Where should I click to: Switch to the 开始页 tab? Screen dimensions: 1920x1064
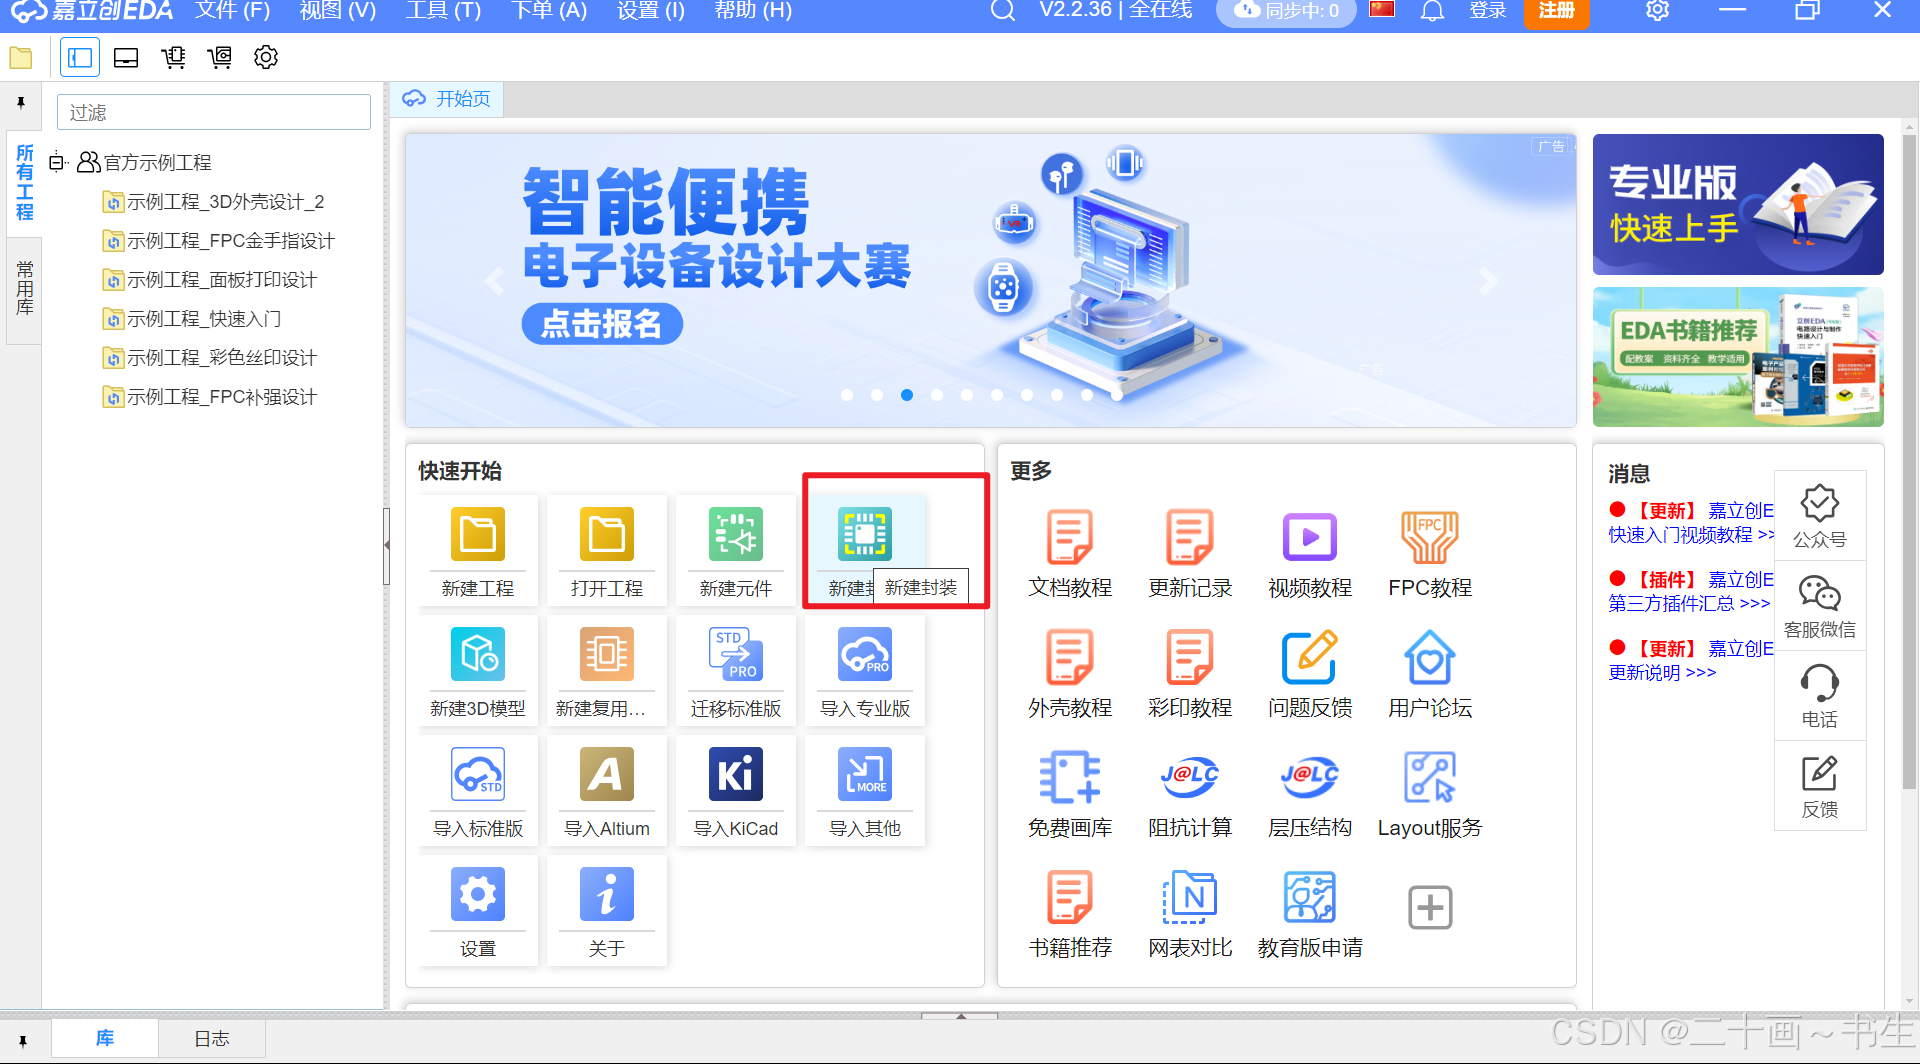coord(447,99)
